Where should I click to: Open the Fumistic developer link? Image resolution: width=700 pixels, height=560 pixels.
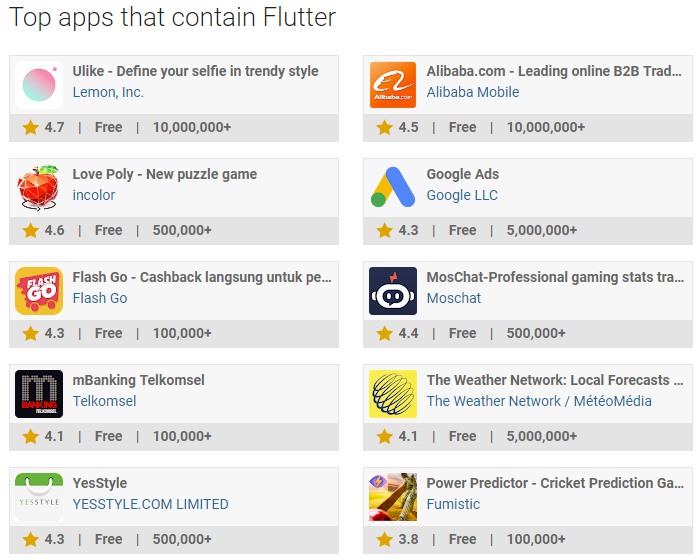pos(453,504)
